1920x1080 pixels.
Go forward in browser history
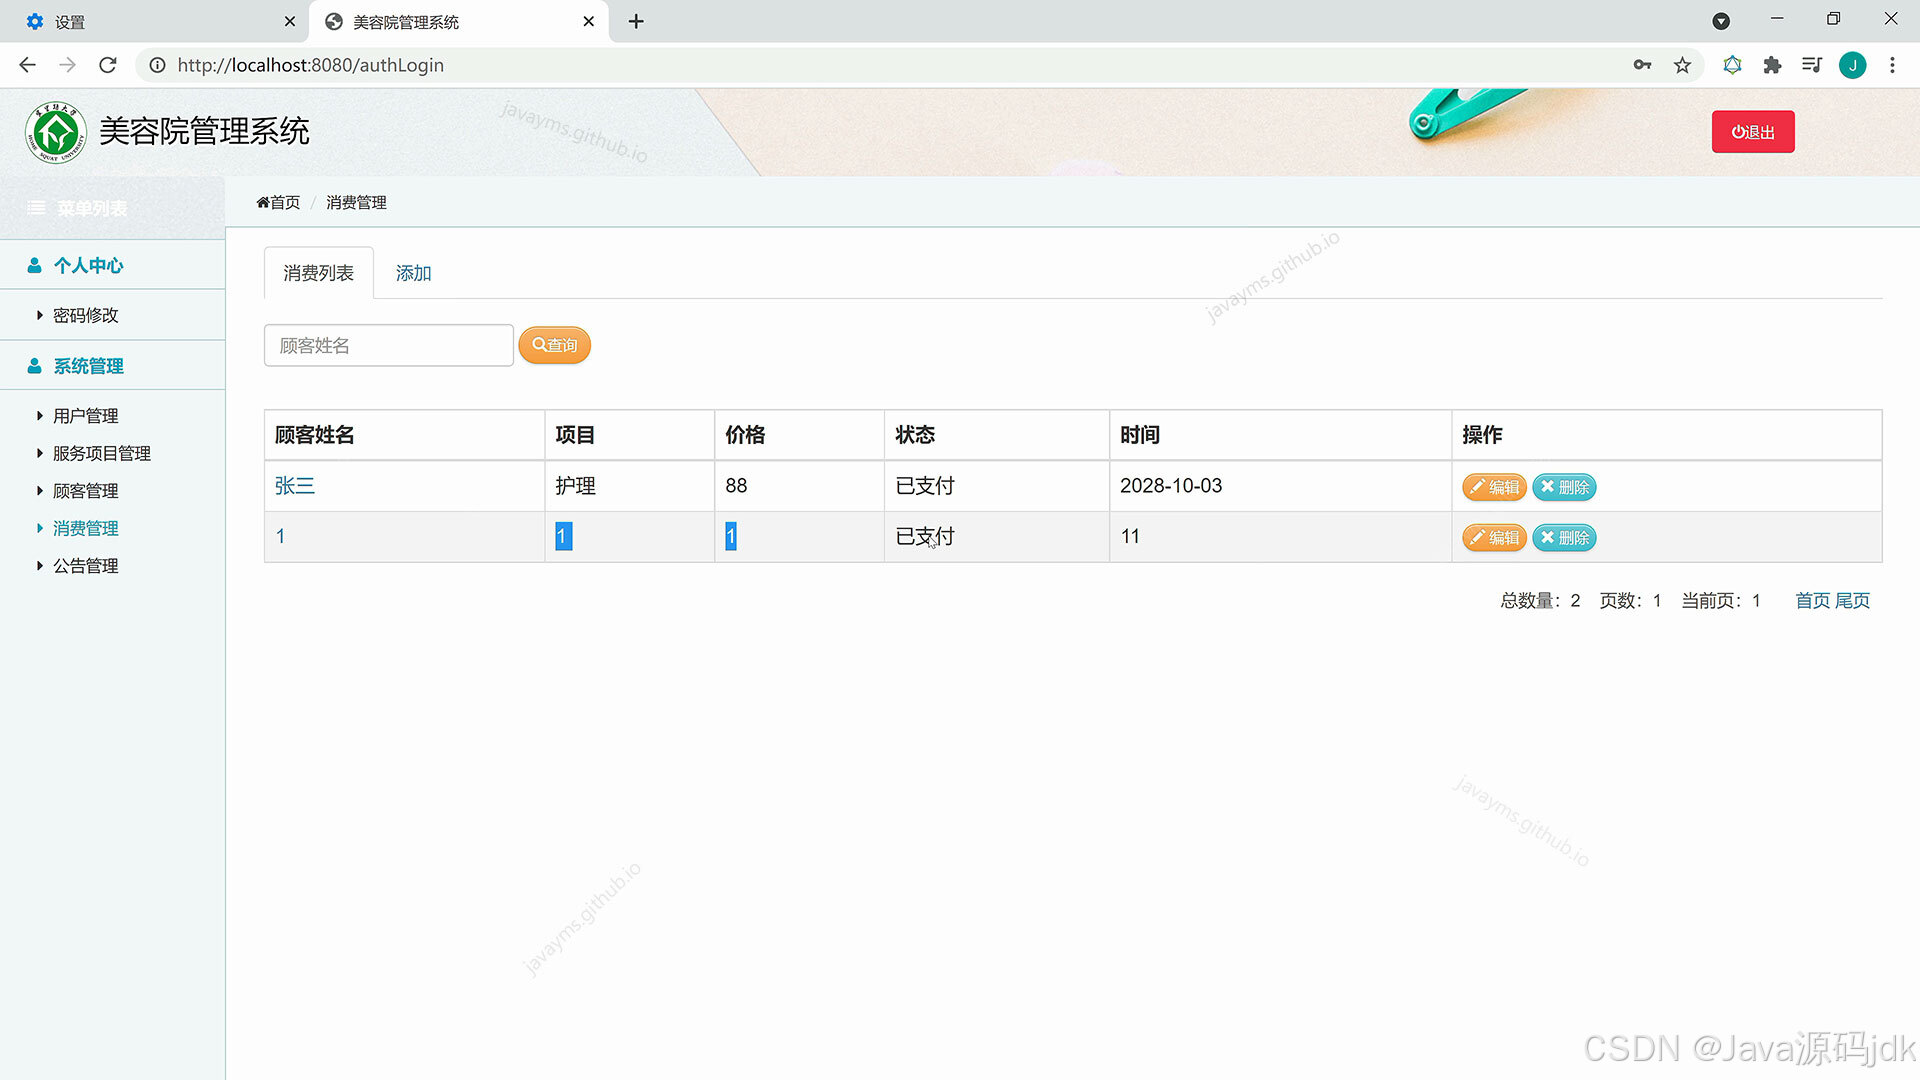(x=67, y=65)
